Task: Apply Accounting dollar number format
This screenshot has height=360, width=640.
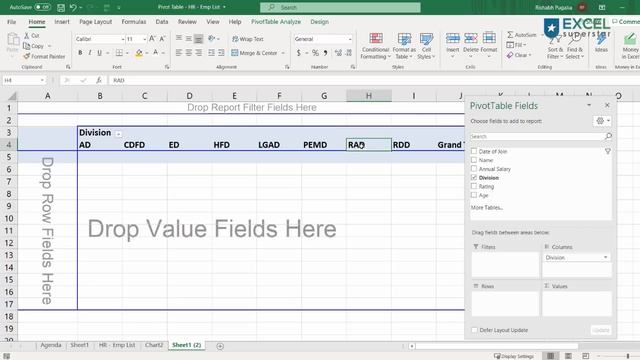Action: [299, 53]
